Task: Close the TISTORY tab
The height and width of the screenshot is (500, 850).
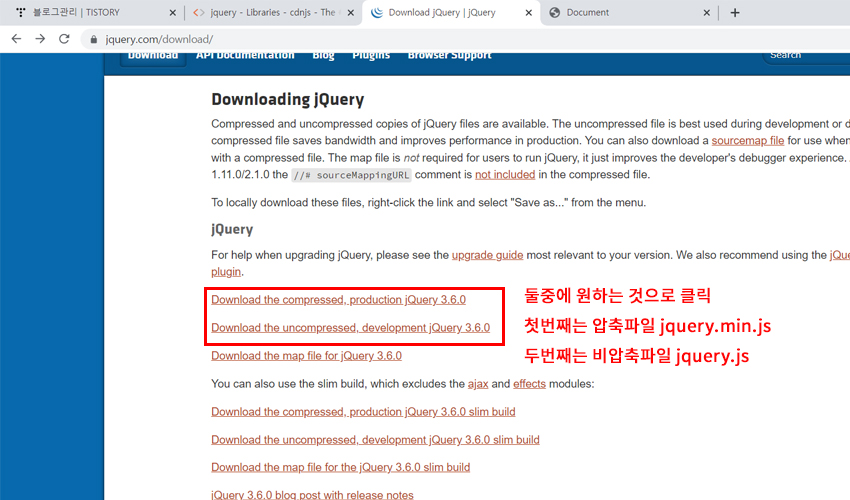Action: click(x=172, y=12)
